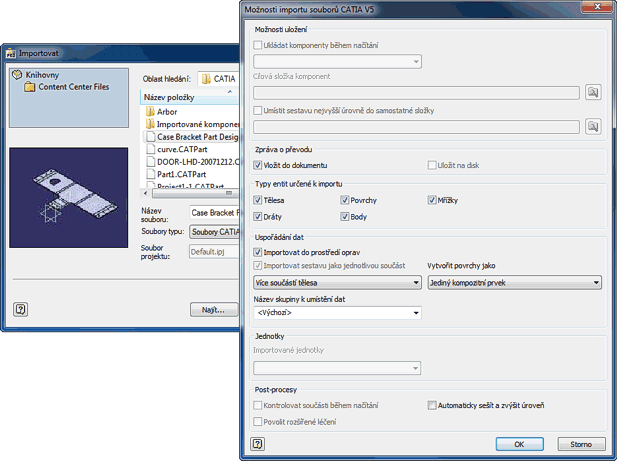
Task: Close the CATIA V5 options dialog
Action: pyautogui.click(x=597, y=7)
